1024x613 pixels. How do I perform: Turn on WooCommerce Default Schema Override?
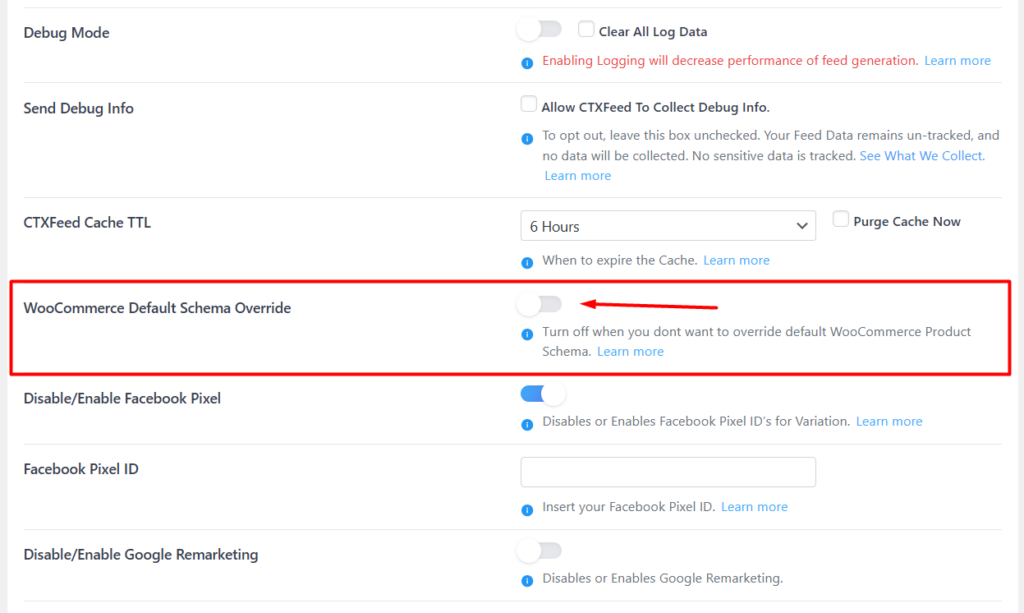[x=539, y=304]
